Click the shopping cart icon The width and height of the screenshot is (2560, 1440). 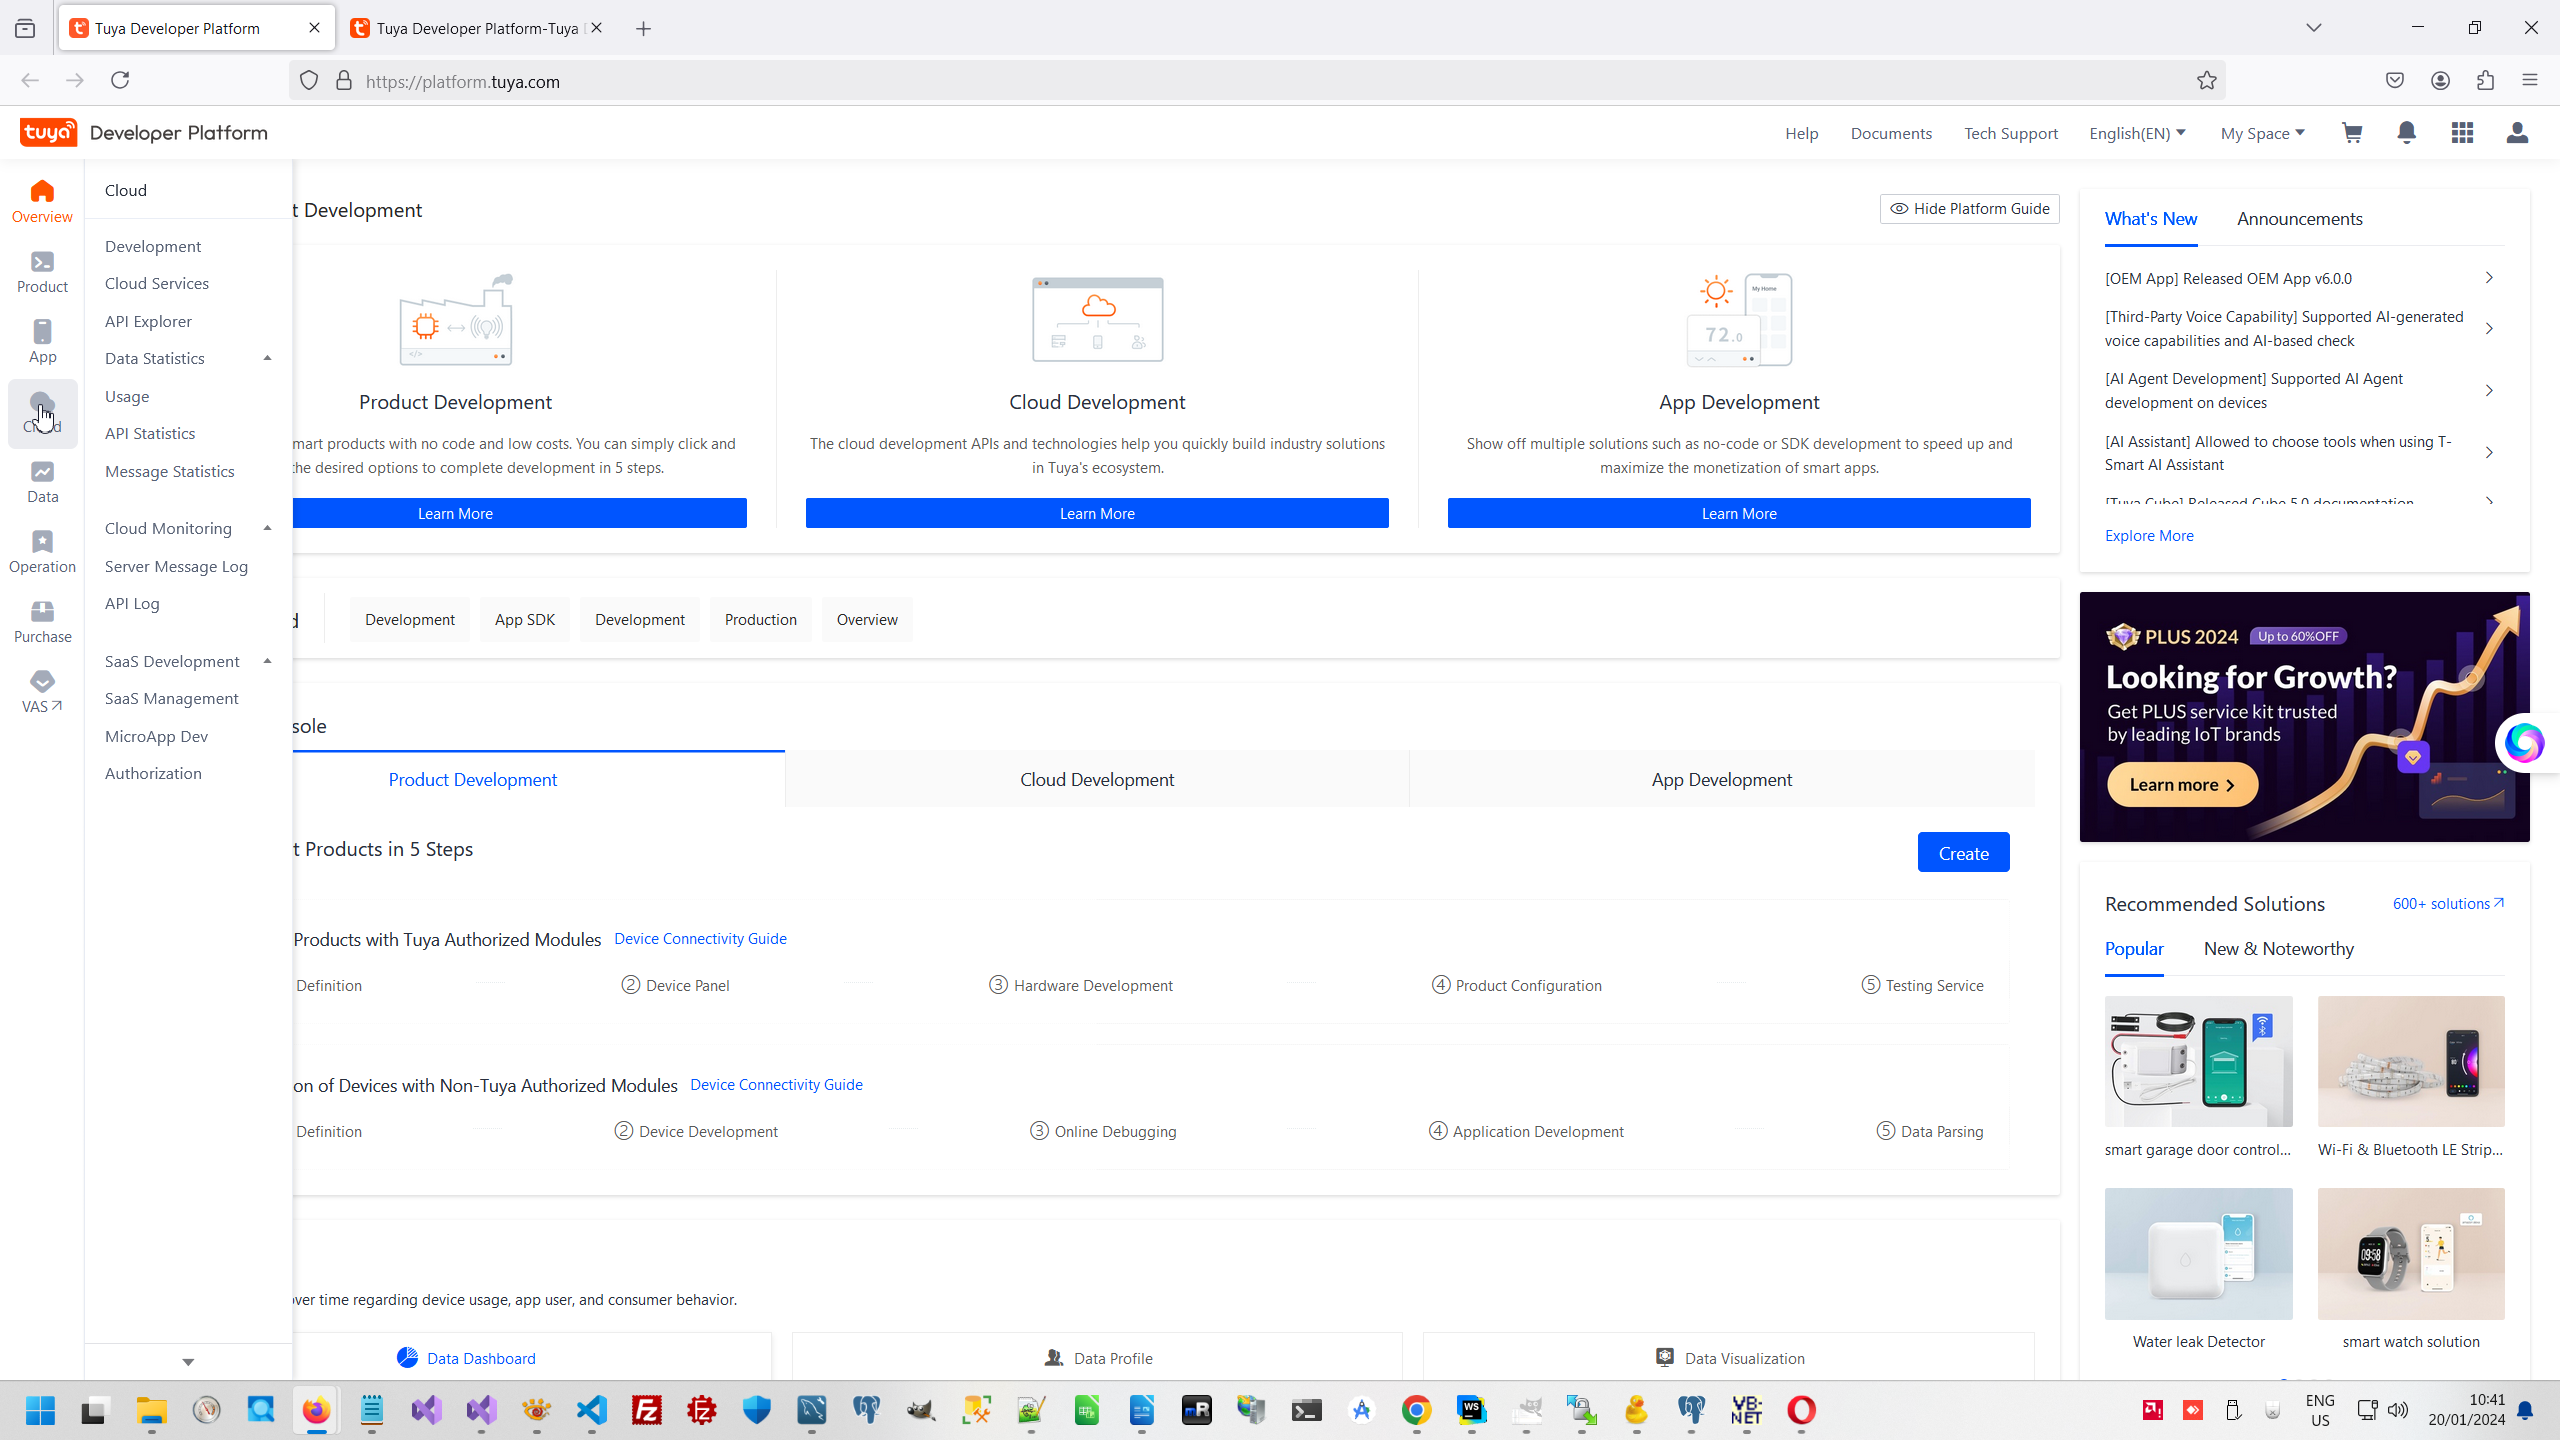point(2352,133)
